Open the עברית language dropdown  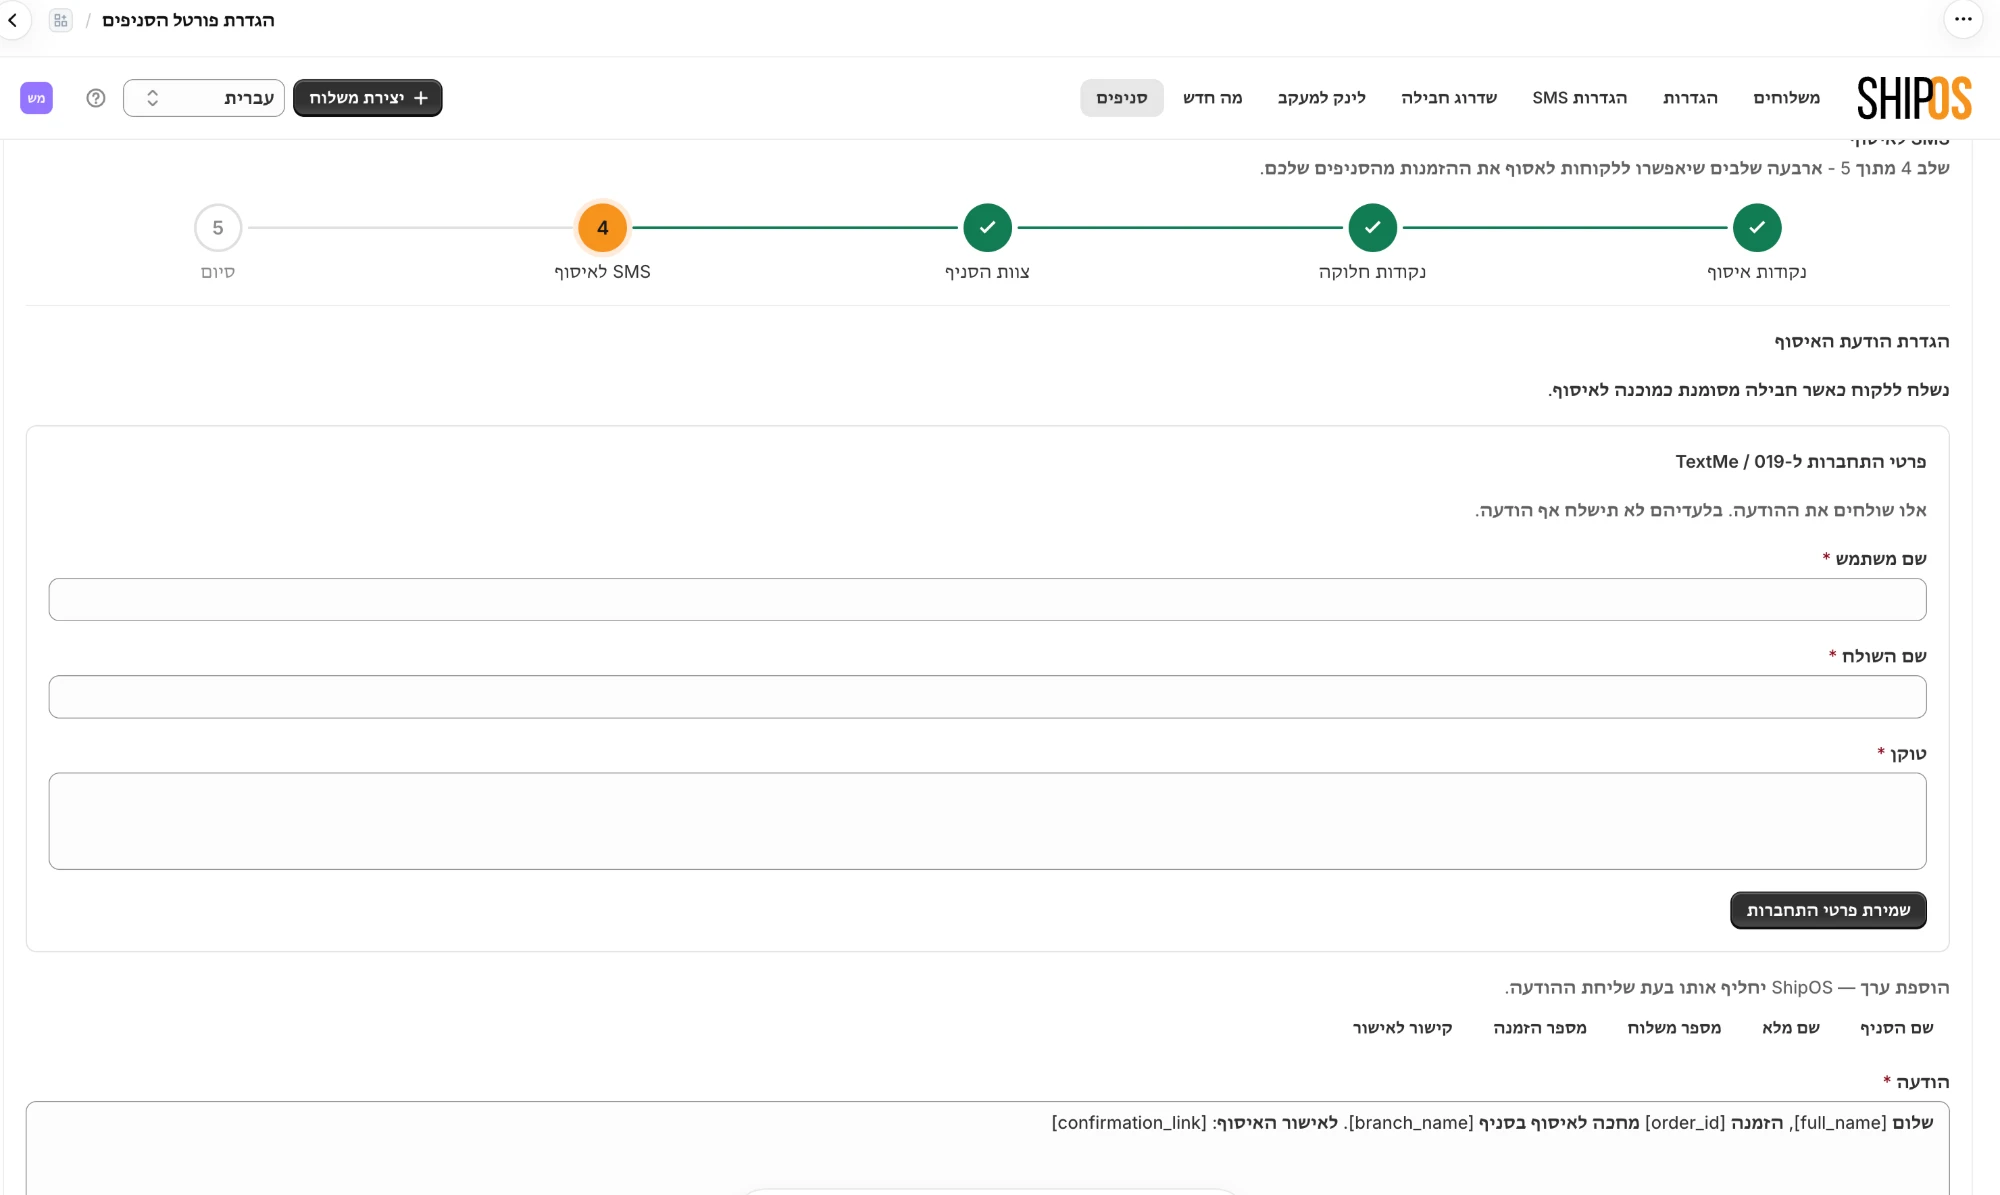click(x=204, y=98)
